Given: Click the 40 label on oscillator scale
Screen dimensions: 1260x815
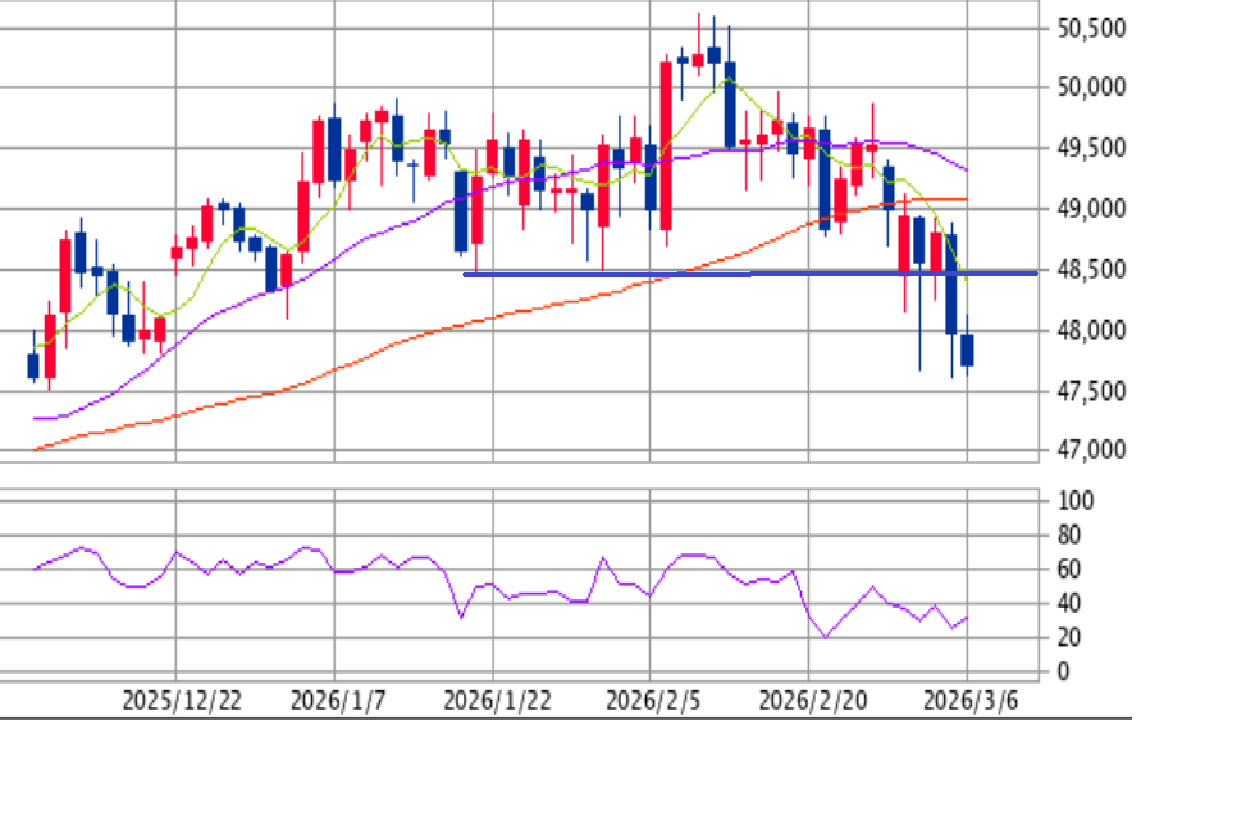Looking at the screenshot, I should point(1071,604).
